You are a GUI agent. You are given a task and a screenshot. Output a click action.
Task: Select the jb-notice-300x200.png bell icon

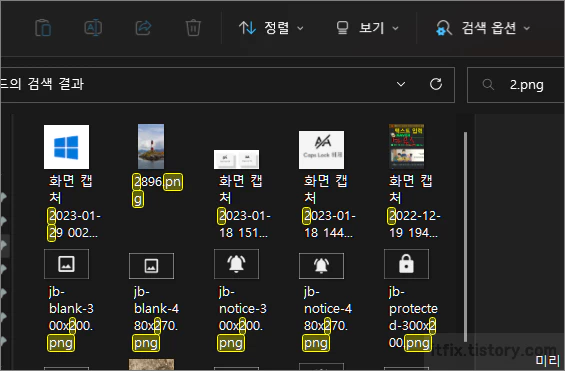tap(236, 264)
